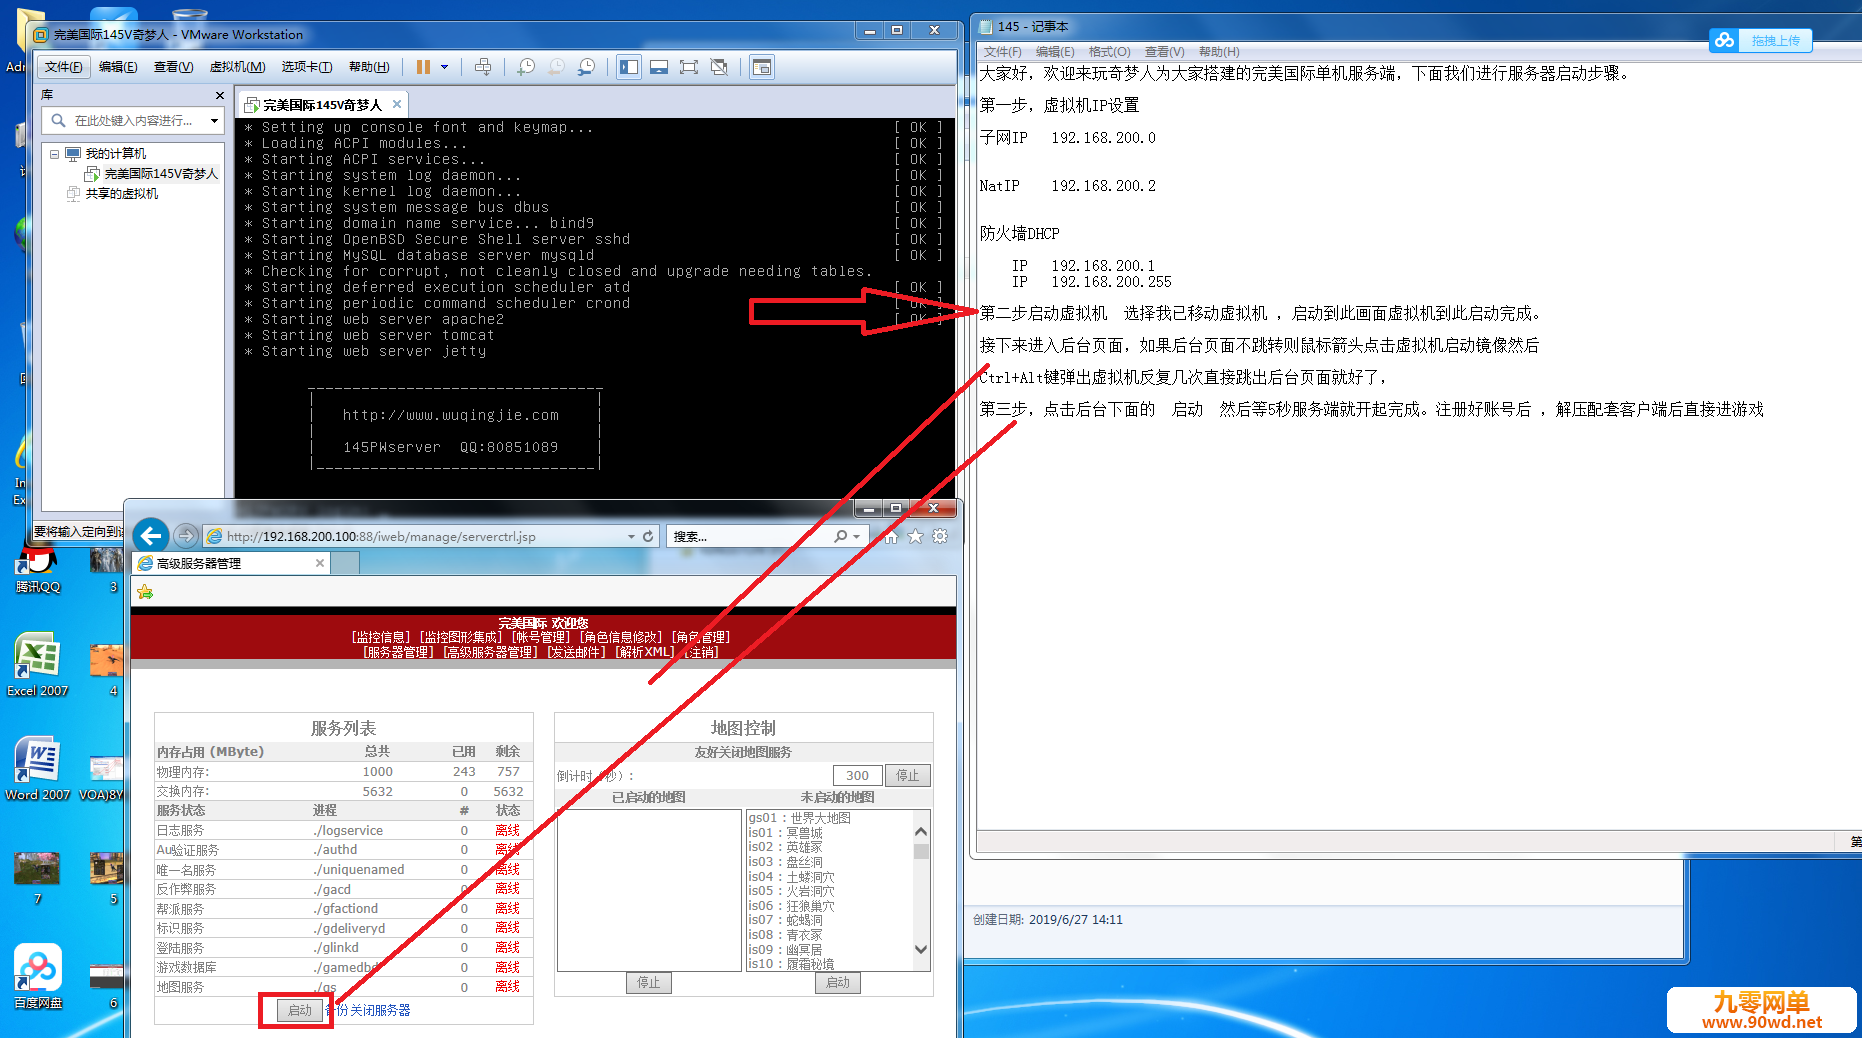Open 格式(O) menu in Notepad

point(1109,52)
